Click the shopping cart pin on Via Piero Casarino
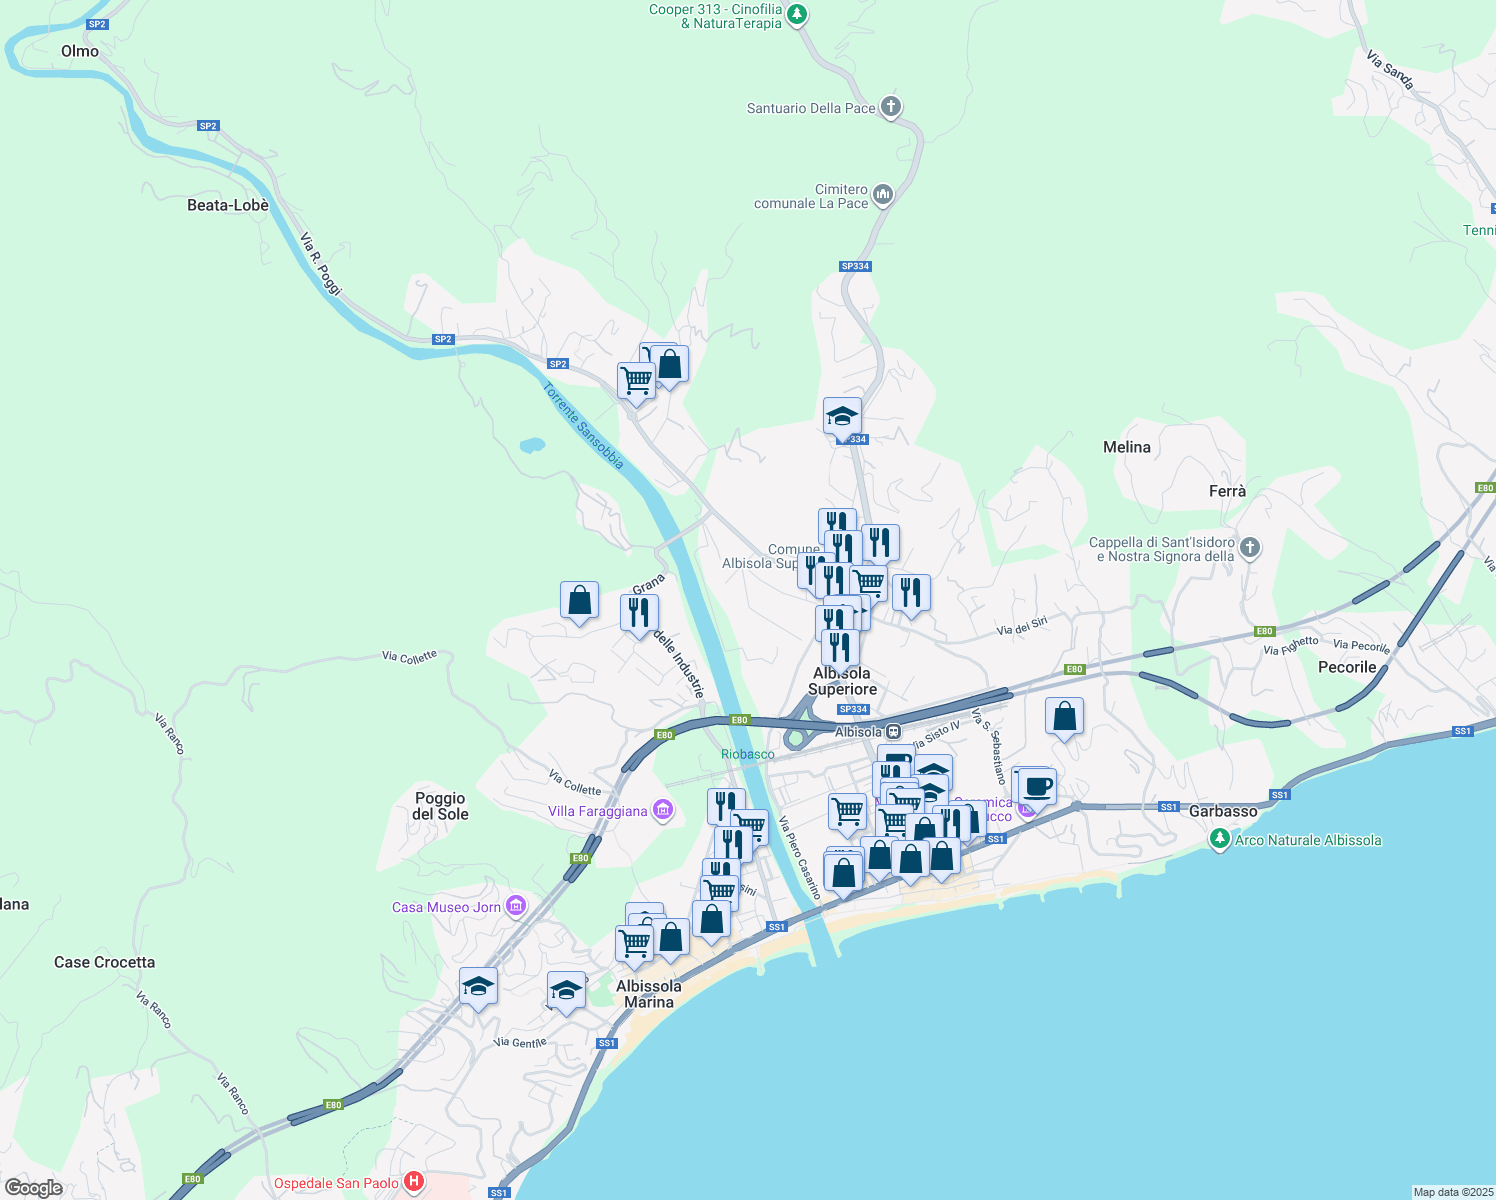The image size is (1496, 1200). pyautogui.click(x=847, y=813)
